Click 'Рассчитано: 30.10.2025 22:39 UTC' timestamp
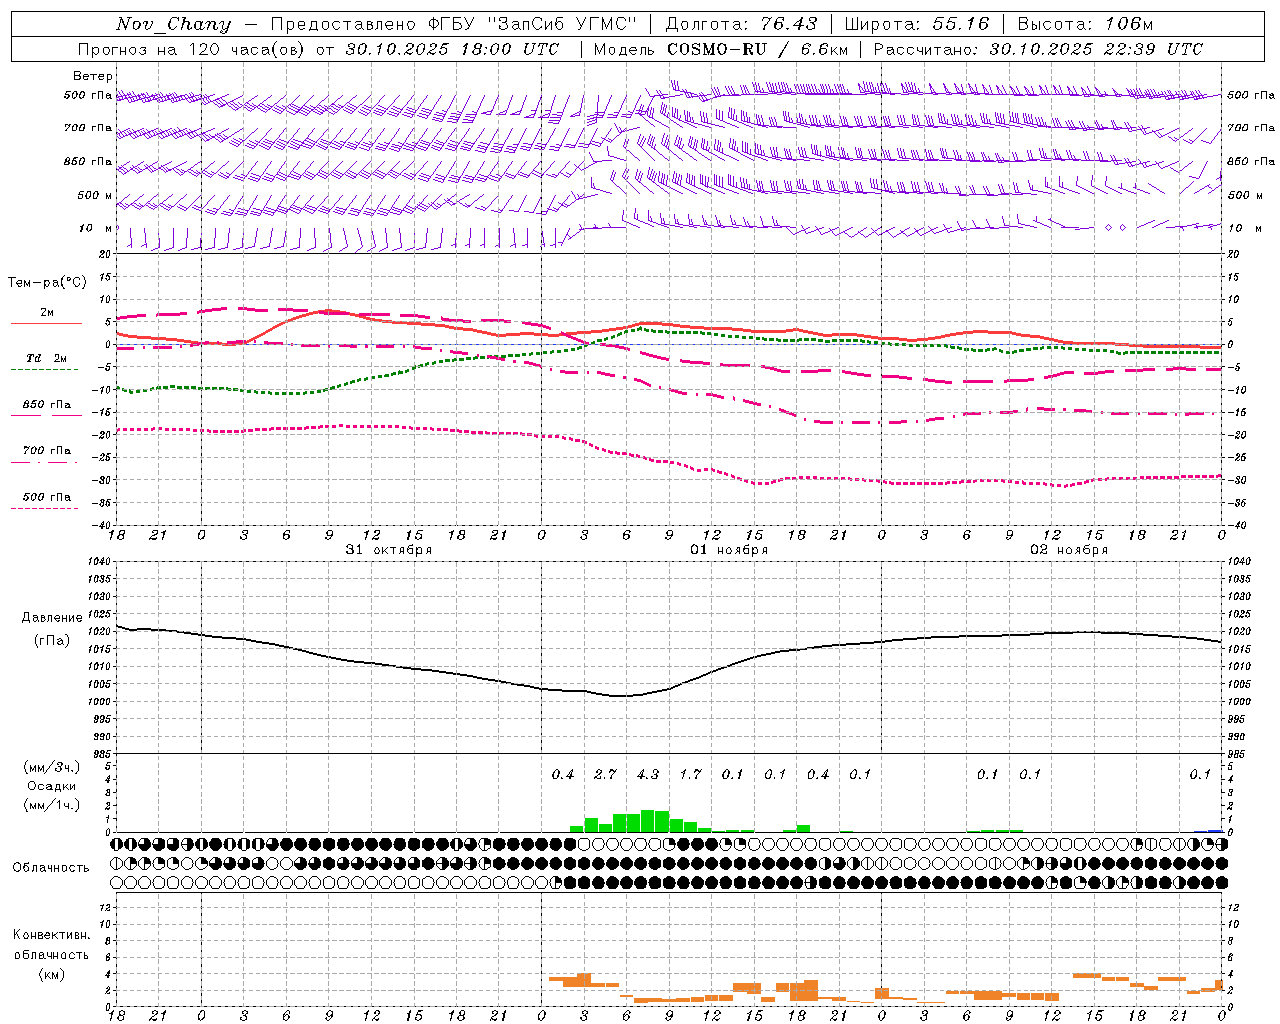 click(1038, 49)
